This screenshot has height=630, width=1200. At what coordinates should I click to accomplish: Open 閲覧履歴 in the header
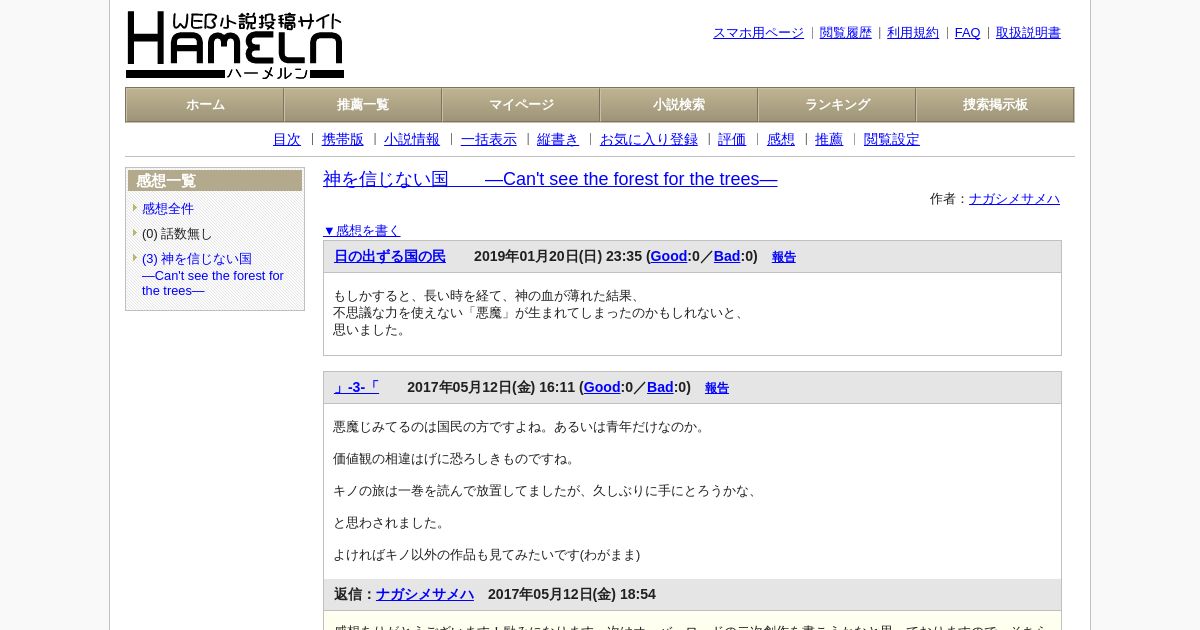[x=846, y=33]
